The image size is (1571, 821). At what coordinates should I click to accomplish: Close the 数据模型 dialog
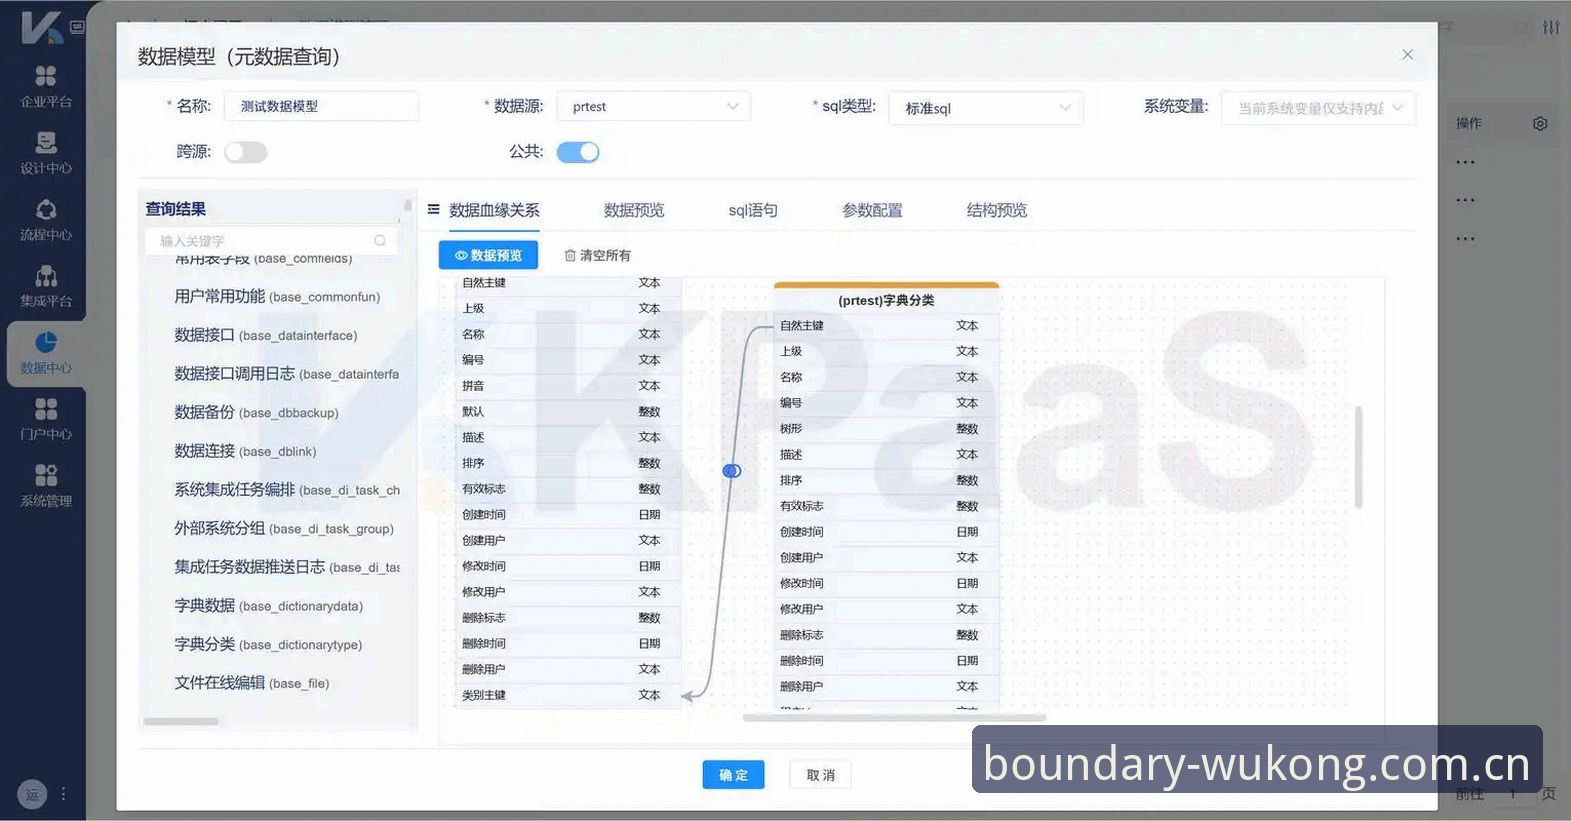click(x=1407, y=54)
